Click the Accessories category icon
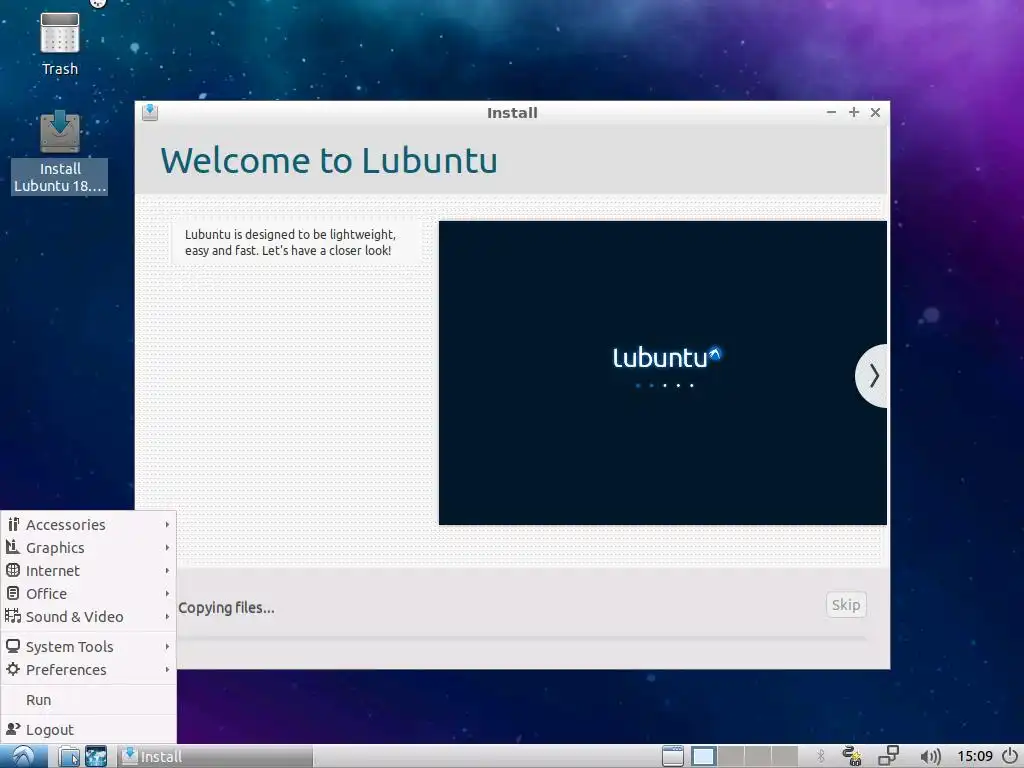This screenshot has width=1024, height=768. 13,524
